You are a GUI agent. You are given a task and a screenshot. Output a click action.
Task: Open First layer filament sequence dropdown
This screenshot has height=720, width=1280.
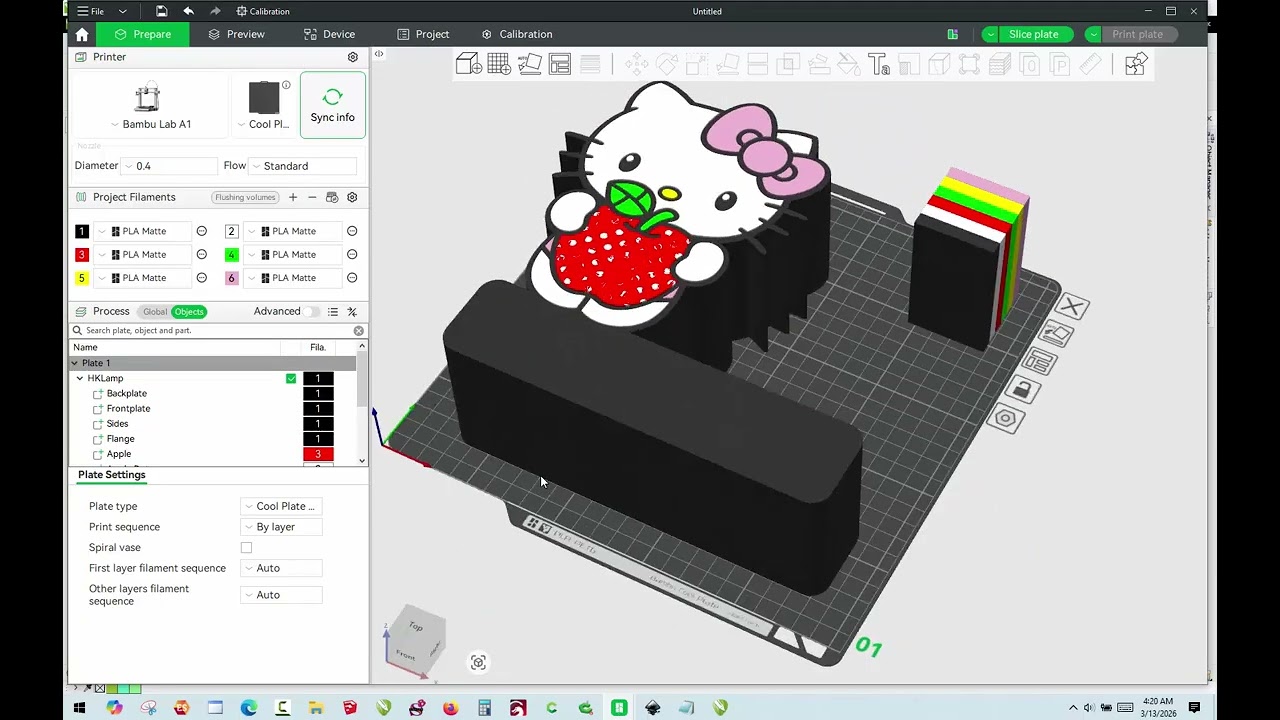281,568
